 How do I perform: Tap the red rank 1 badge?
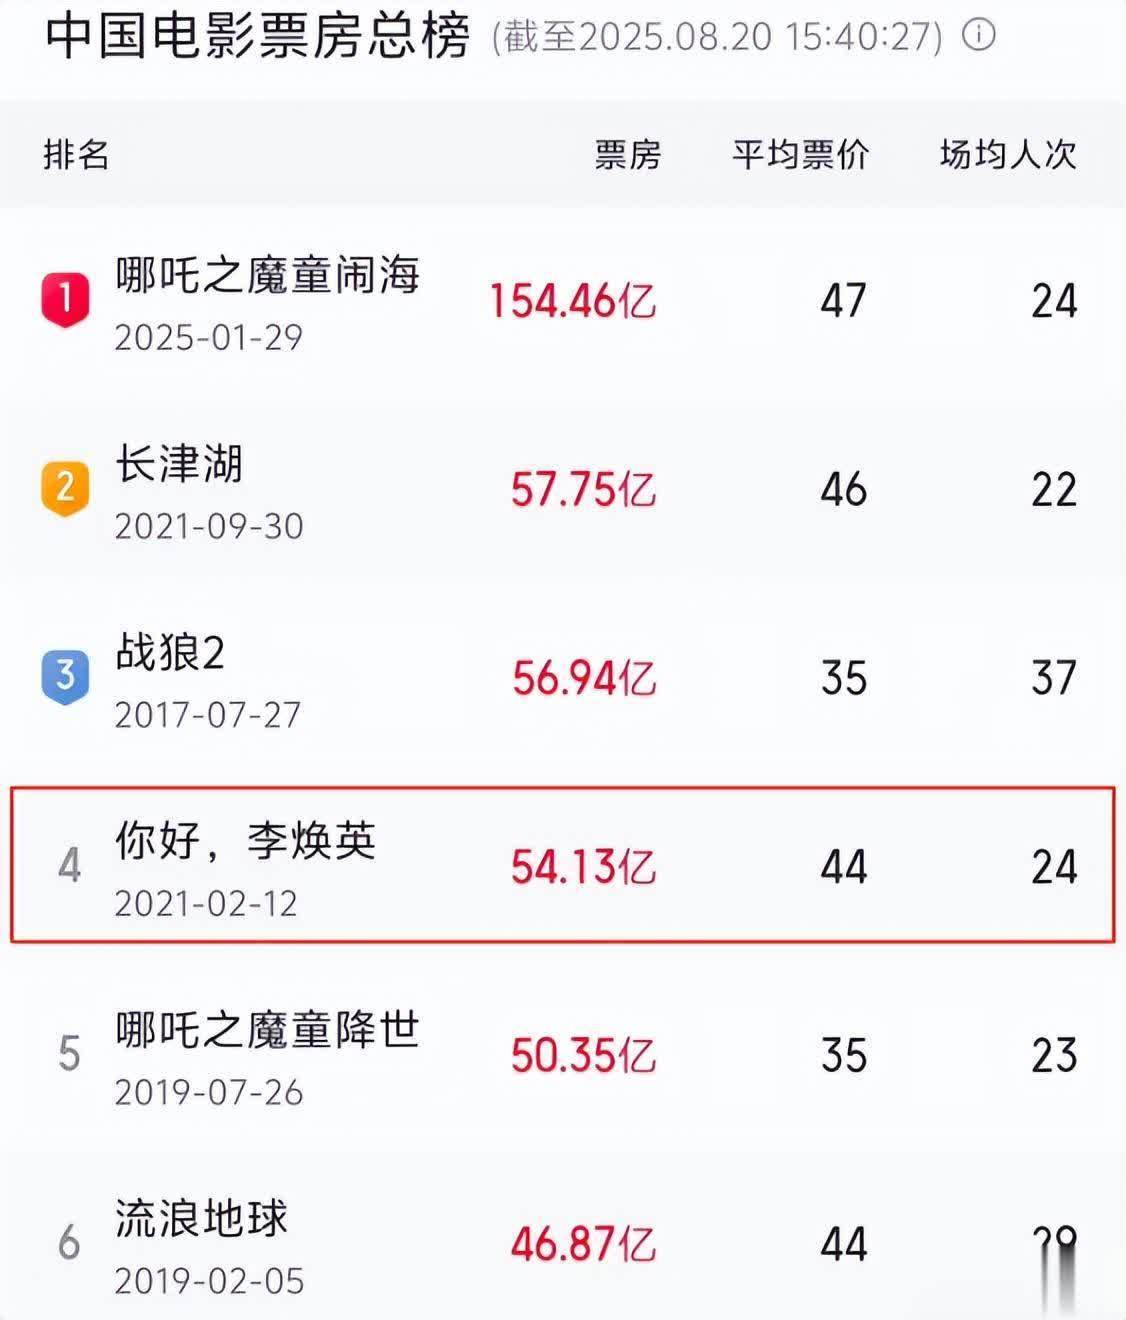click(65, 299)
